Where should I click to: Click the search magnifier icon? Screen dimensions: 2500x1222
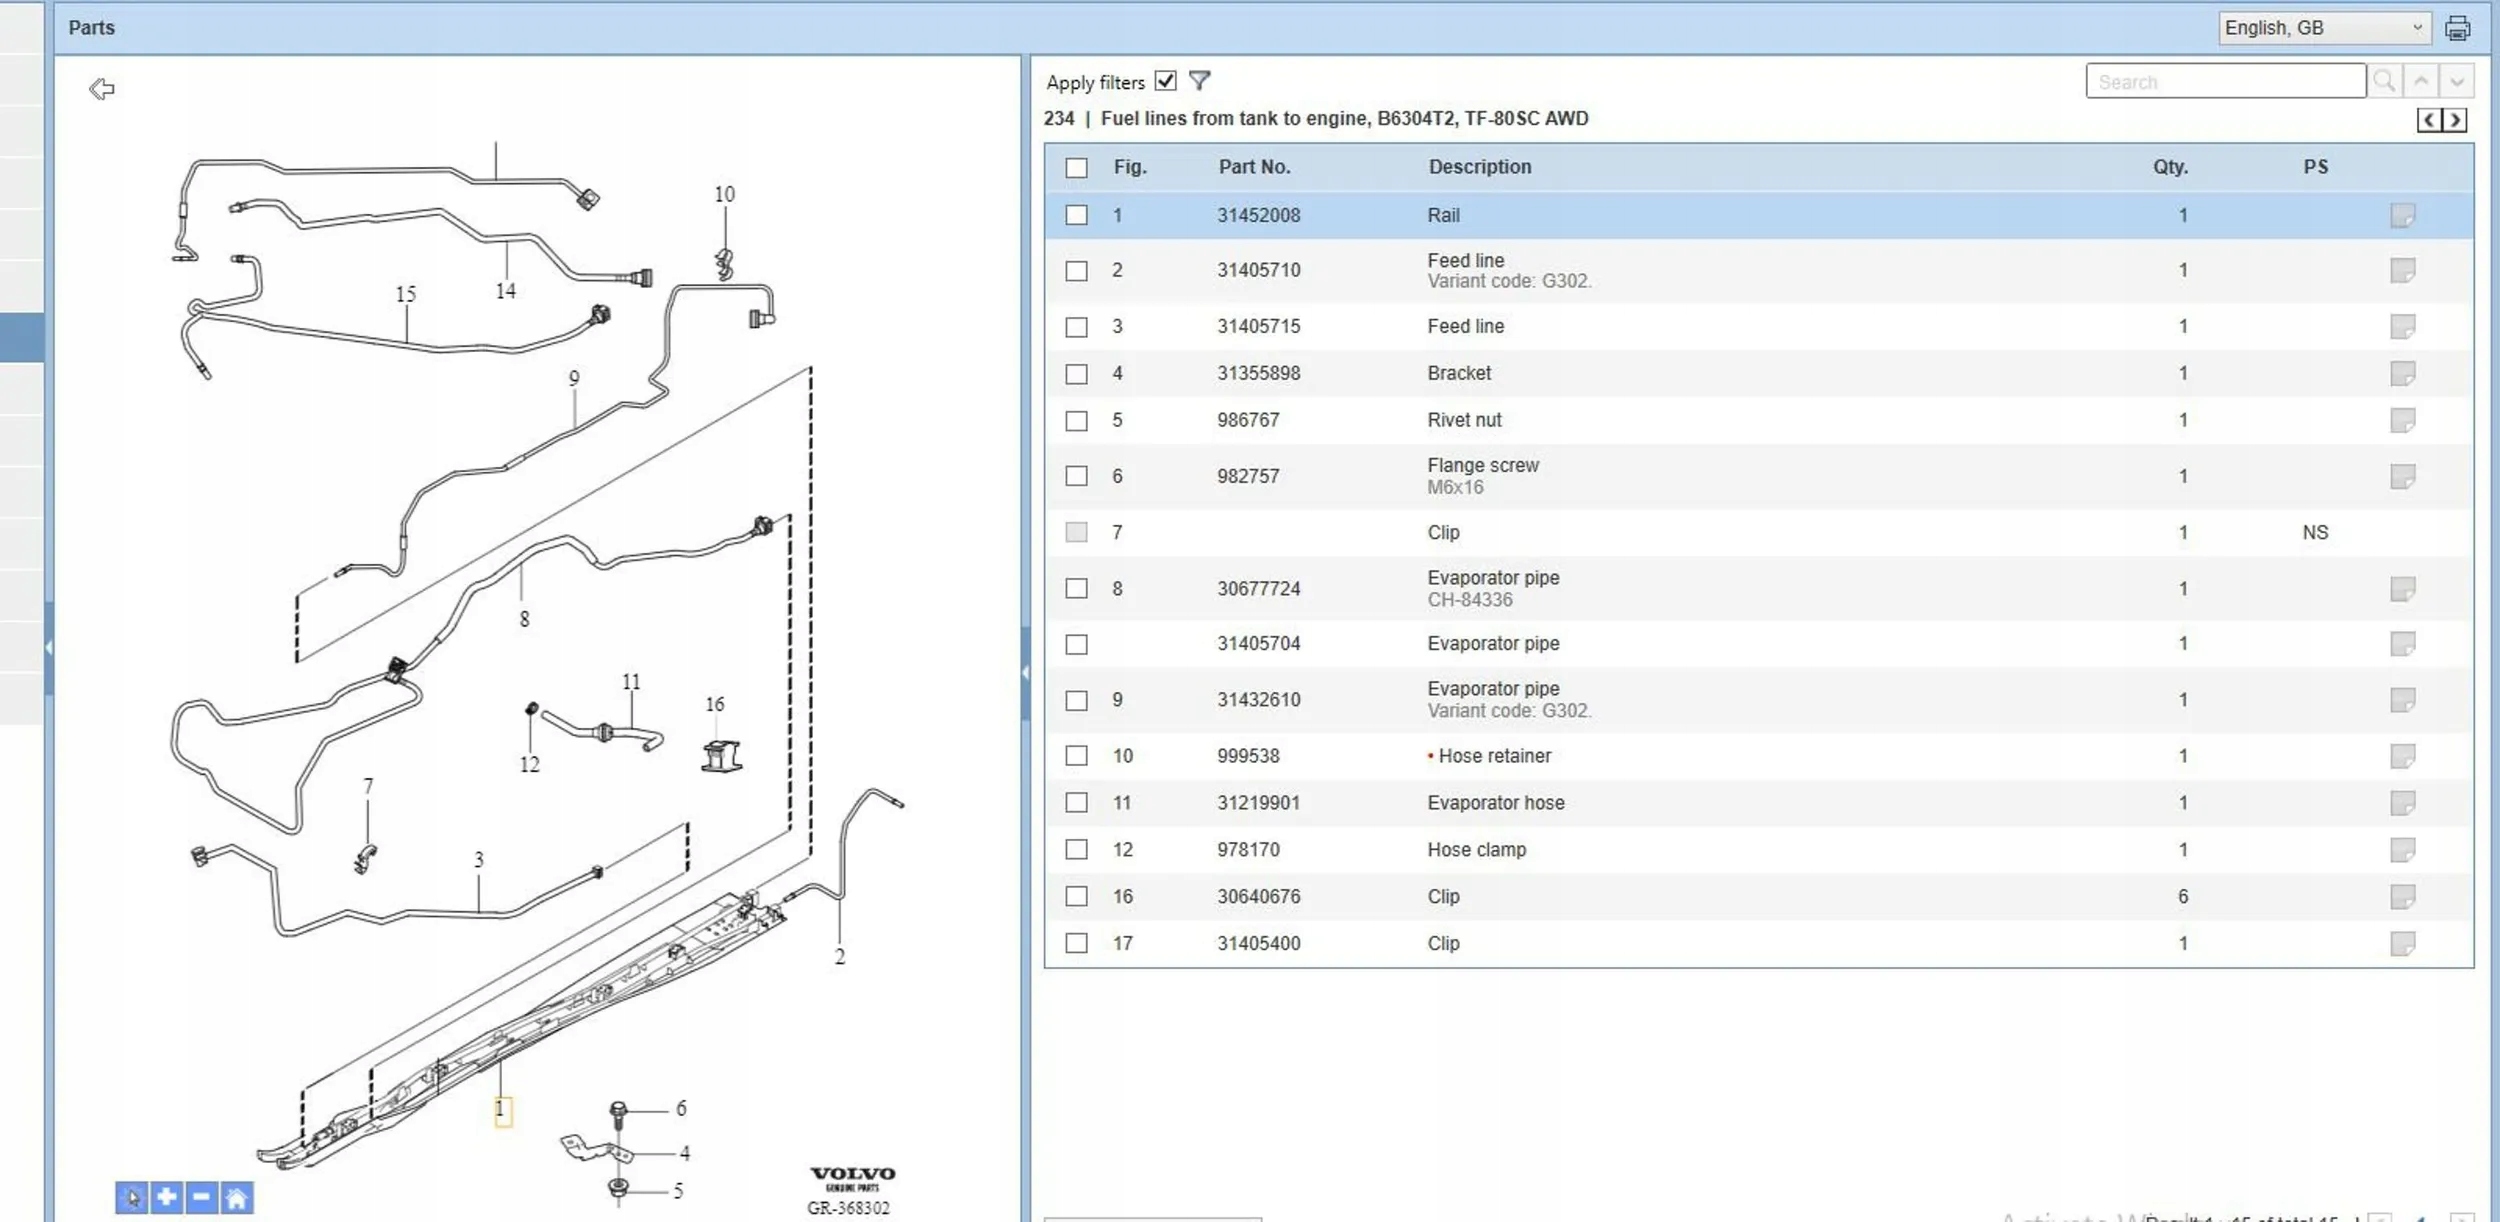(2383, 81)
